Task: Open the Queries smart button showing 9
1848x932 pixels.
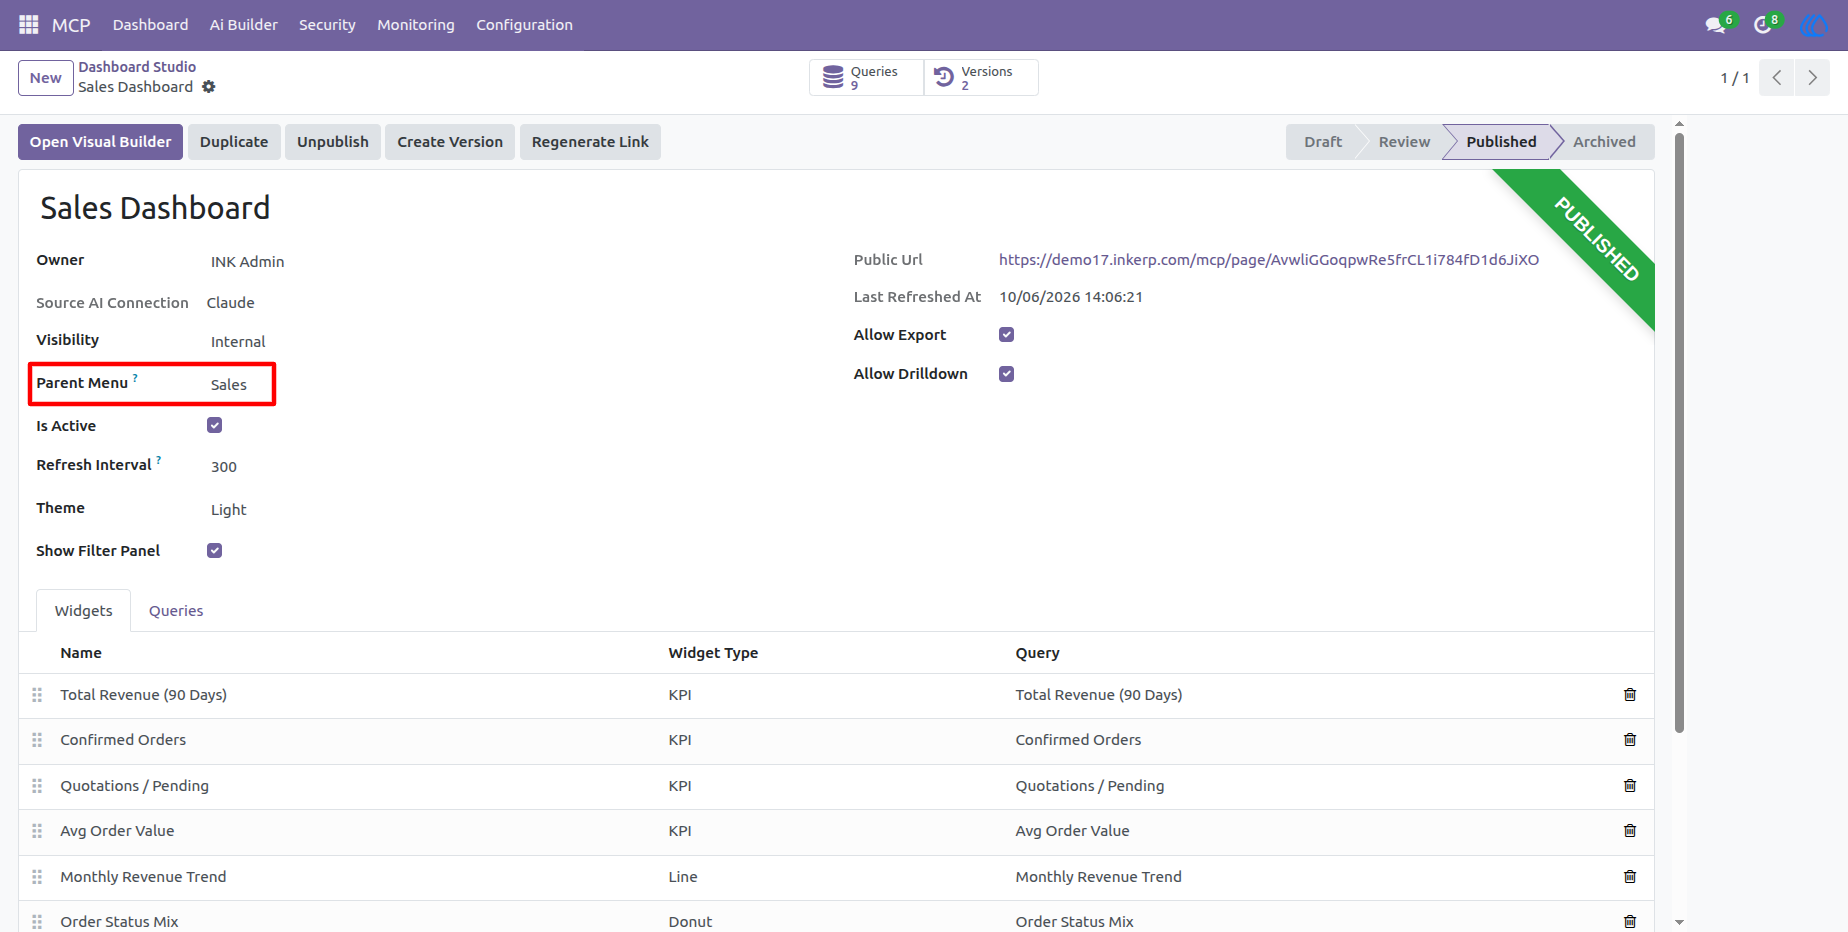Action: 866,78
